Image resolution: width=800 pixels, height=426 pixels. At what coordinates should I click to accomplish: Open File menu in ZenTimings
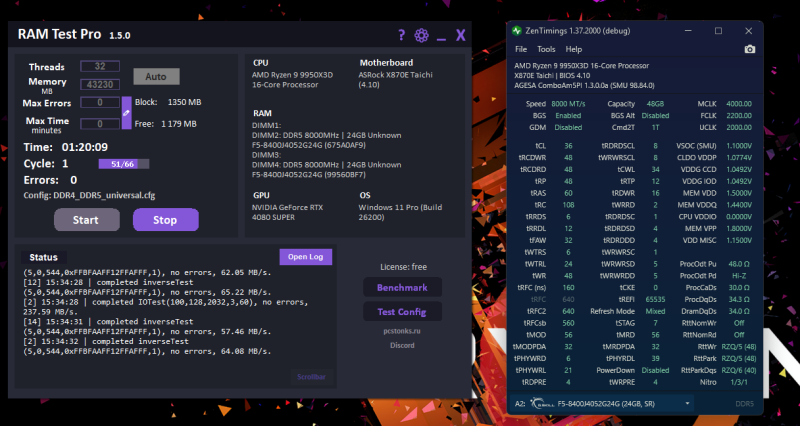coord(521,49)
